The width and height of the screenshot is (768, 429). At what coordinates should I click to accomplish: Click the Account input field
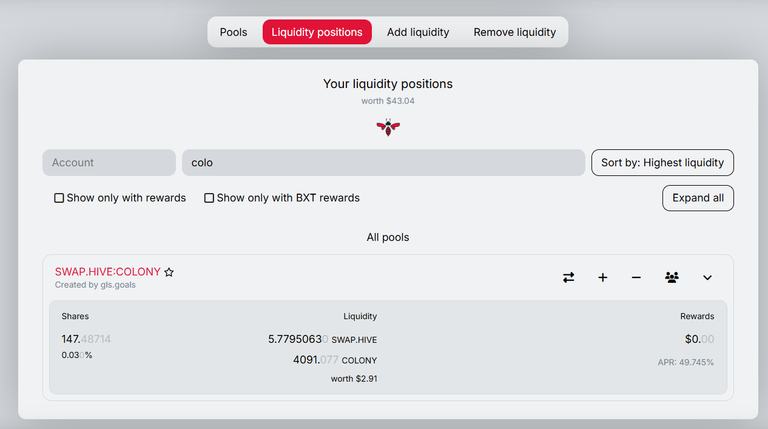point(109,163)
